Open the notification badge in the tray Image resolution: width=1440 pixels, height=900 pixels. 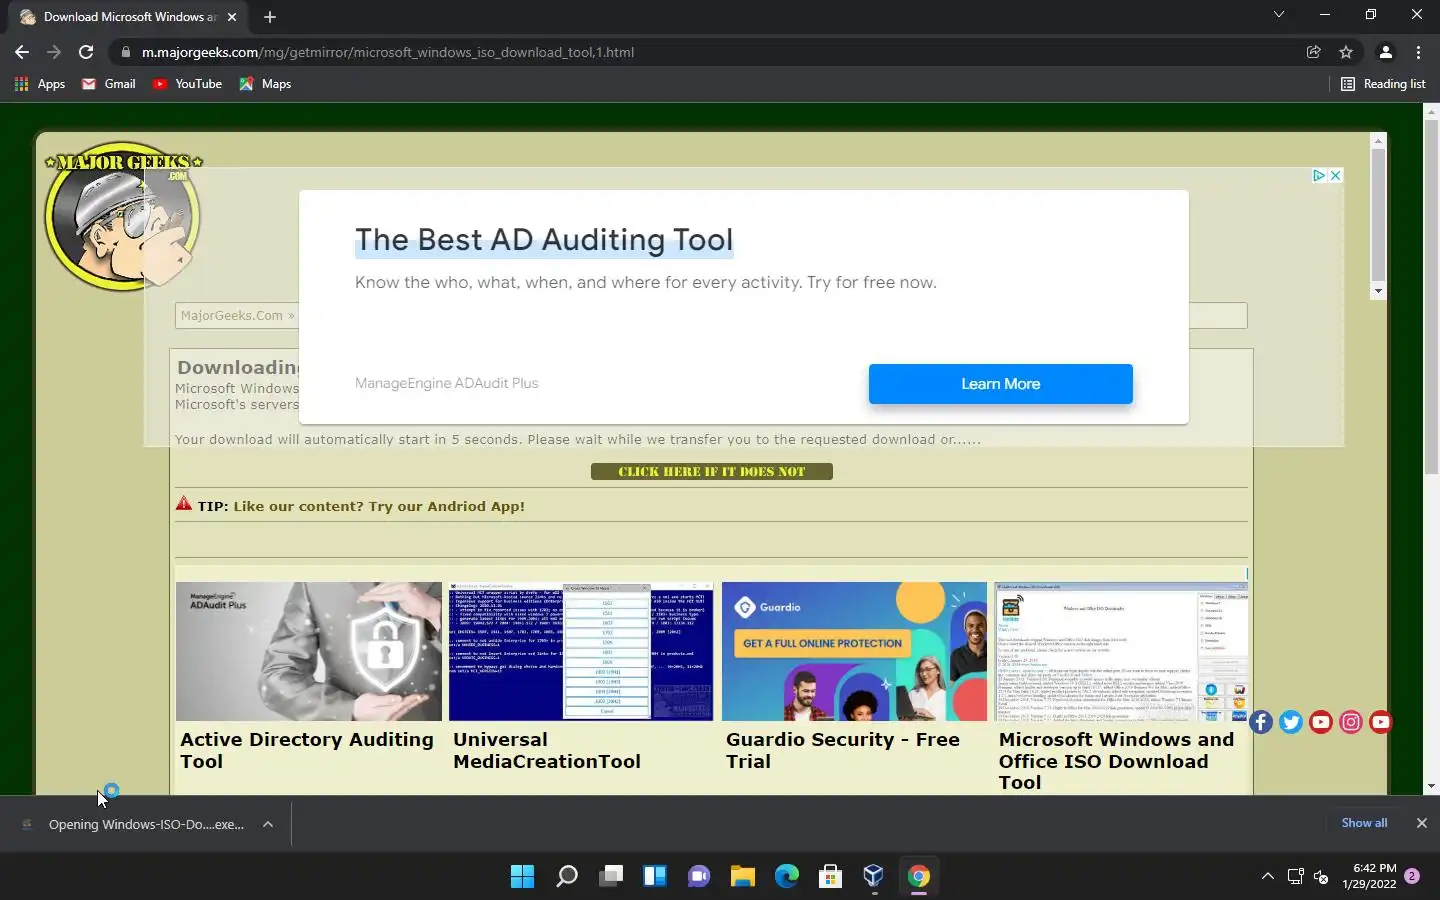tap(1412, 876)
